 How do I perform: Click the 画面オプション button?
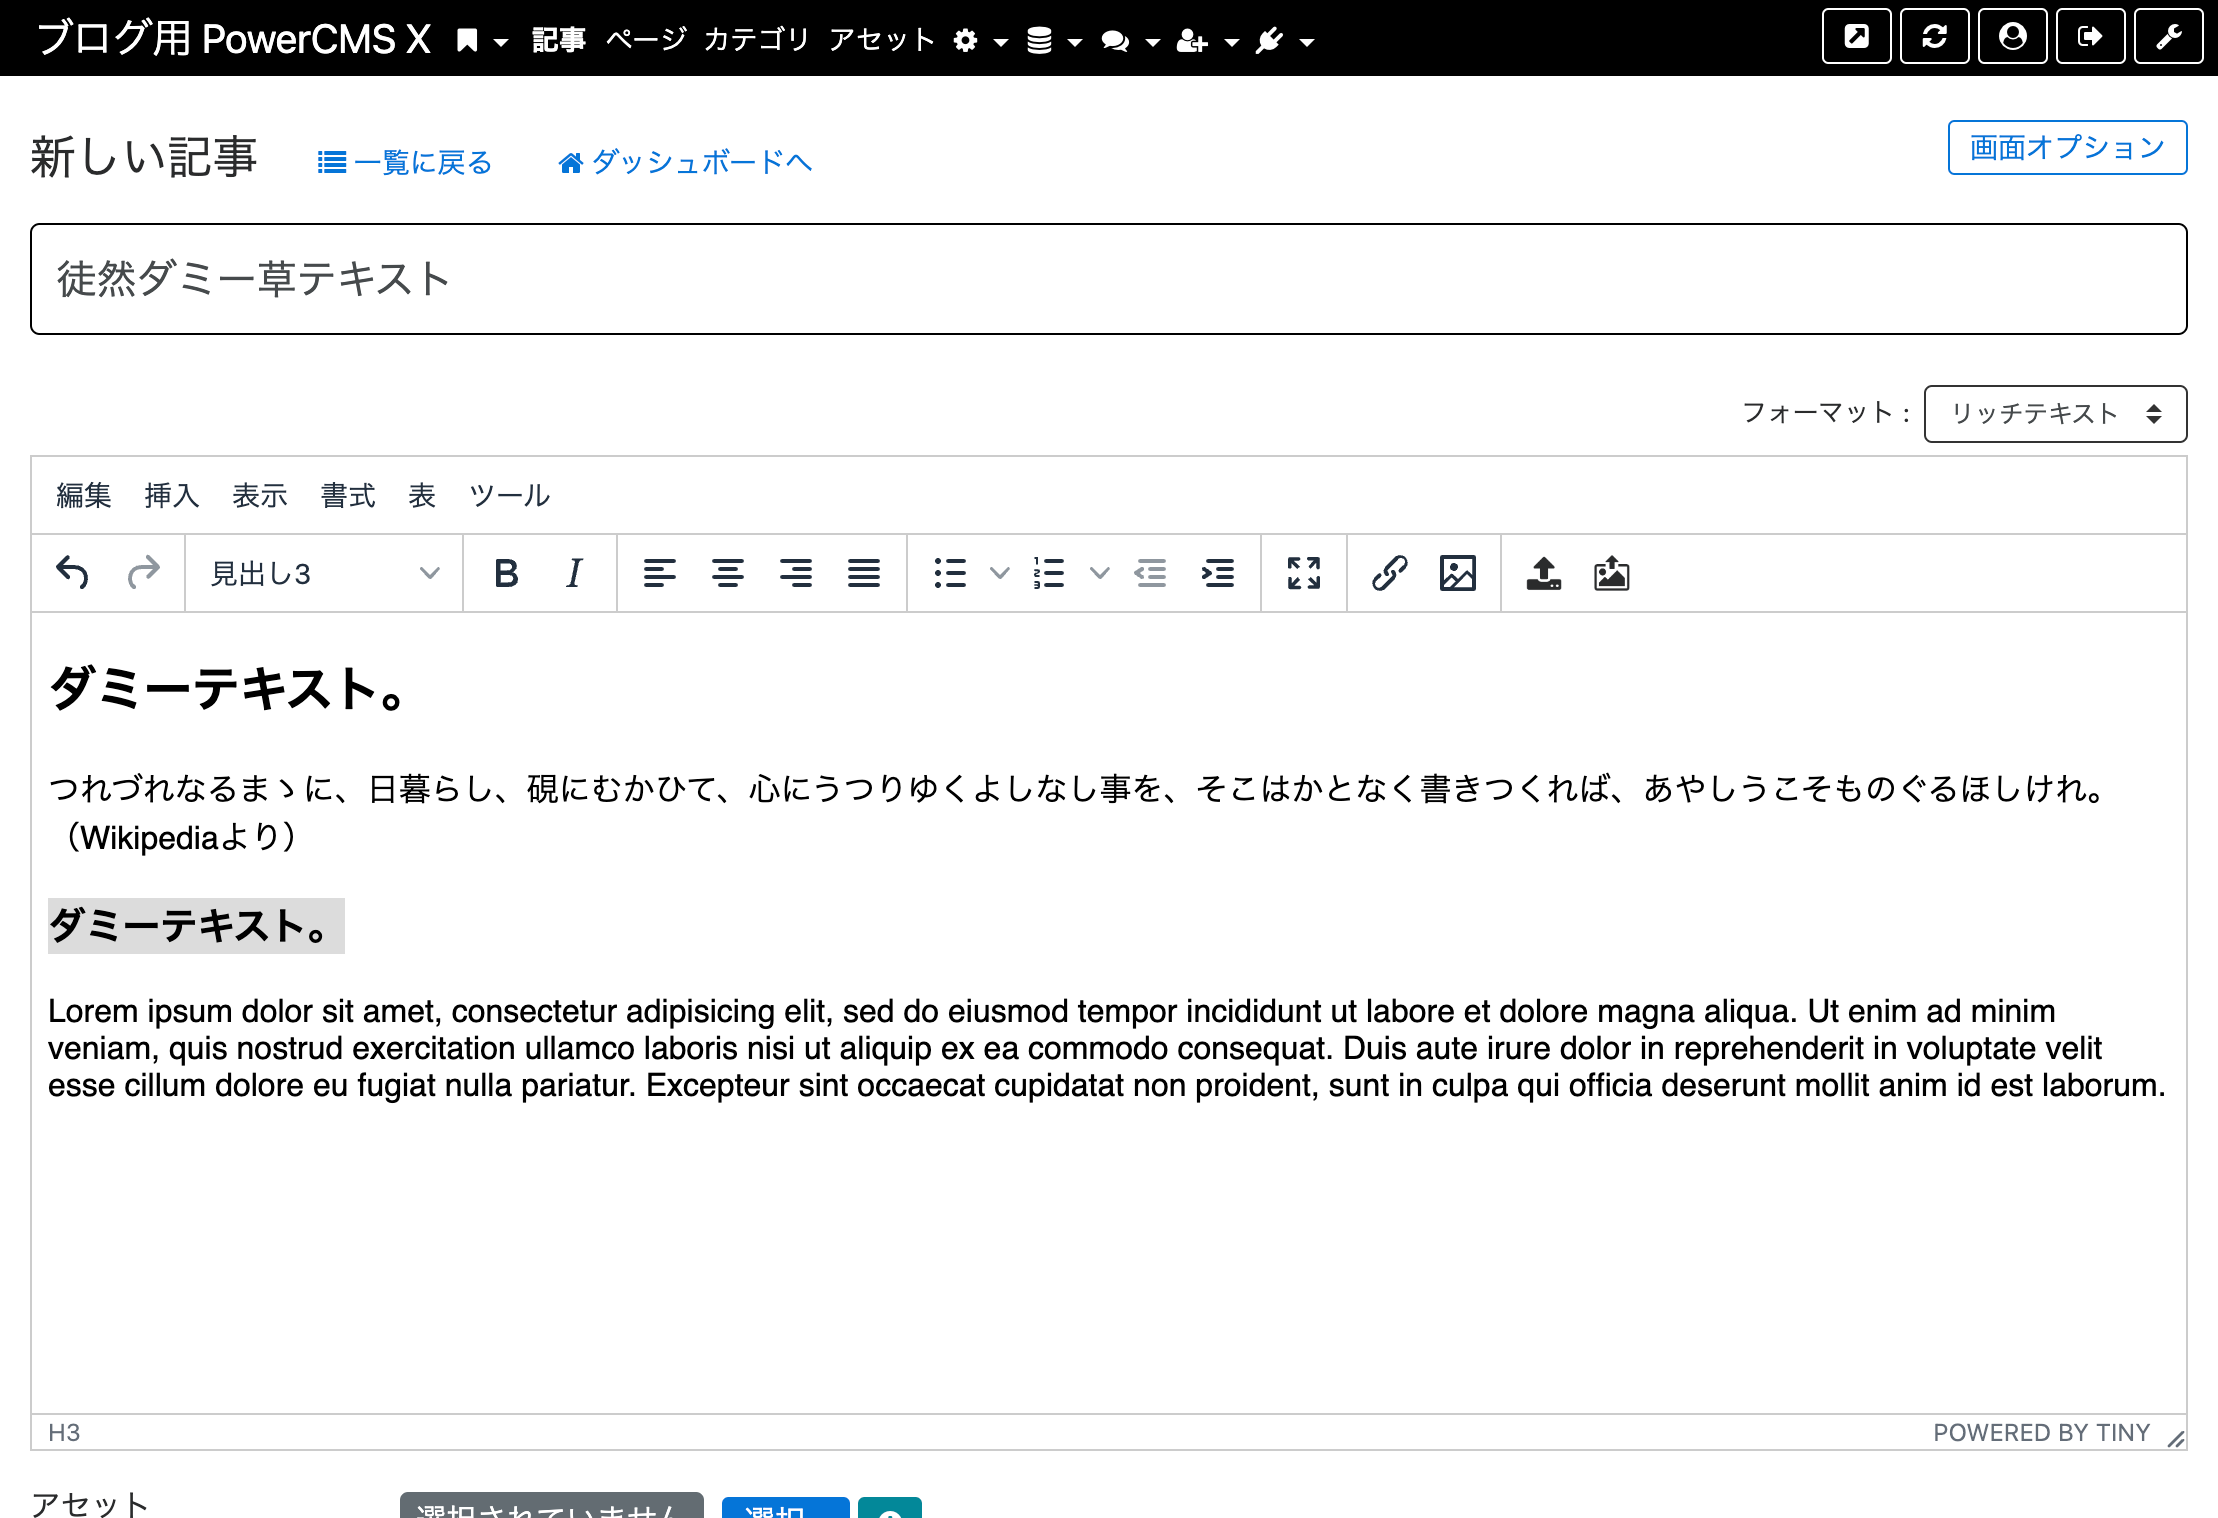[x=2067, y=148]
